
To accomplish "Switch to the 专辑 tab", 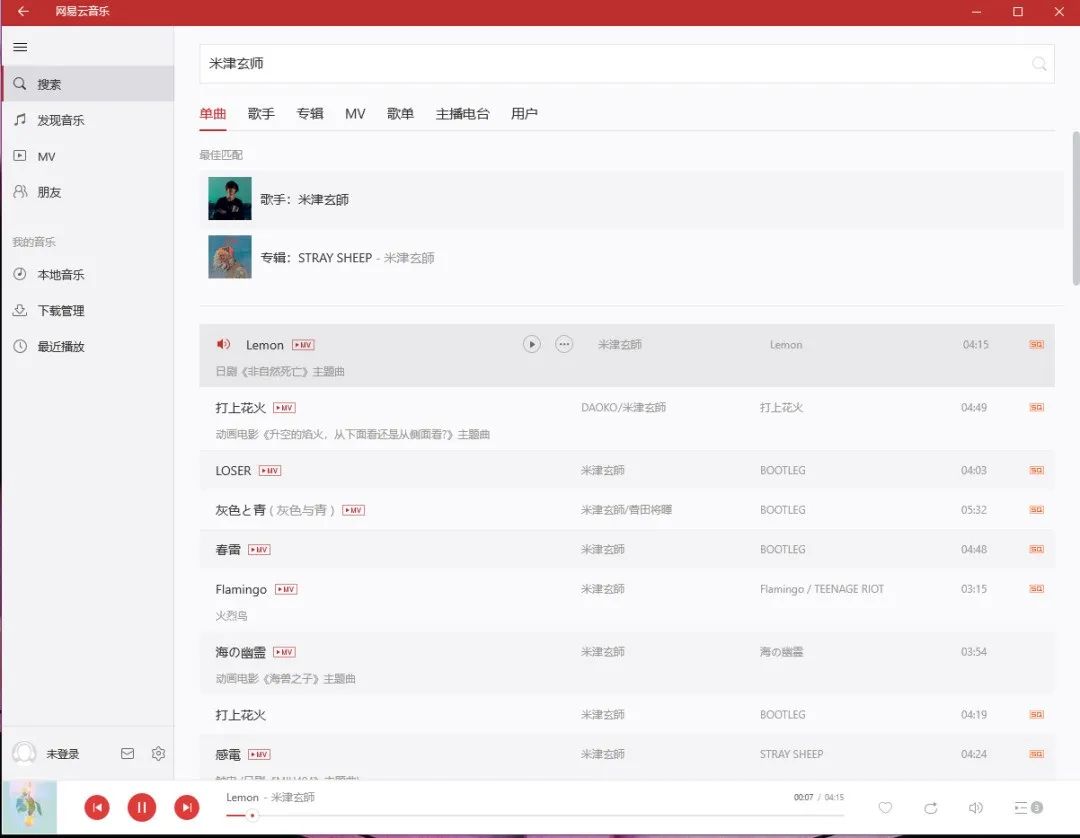I will [310, 114].
